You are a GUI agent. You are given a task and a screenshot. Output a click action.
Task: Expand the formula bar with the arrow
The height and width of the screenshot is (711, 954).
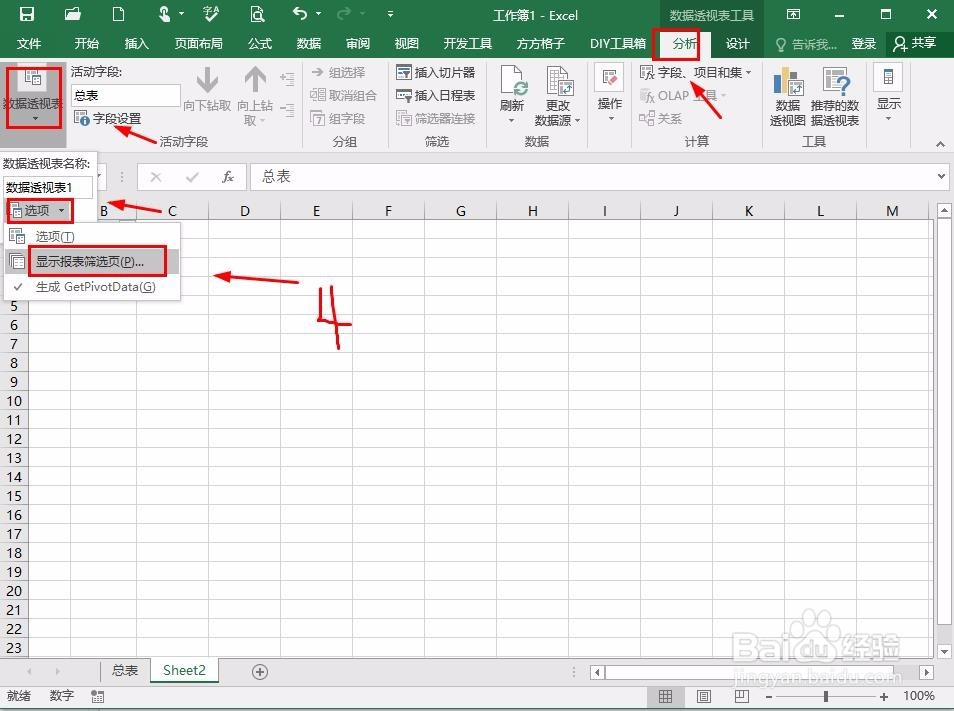(942, 177)
